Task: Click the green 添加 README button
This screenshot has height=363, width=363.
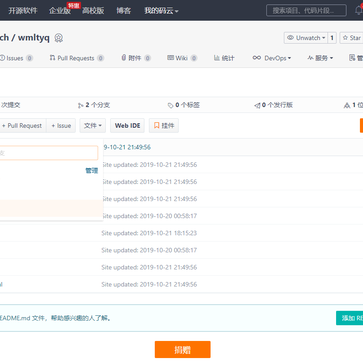Action: [x=349, y=318]
